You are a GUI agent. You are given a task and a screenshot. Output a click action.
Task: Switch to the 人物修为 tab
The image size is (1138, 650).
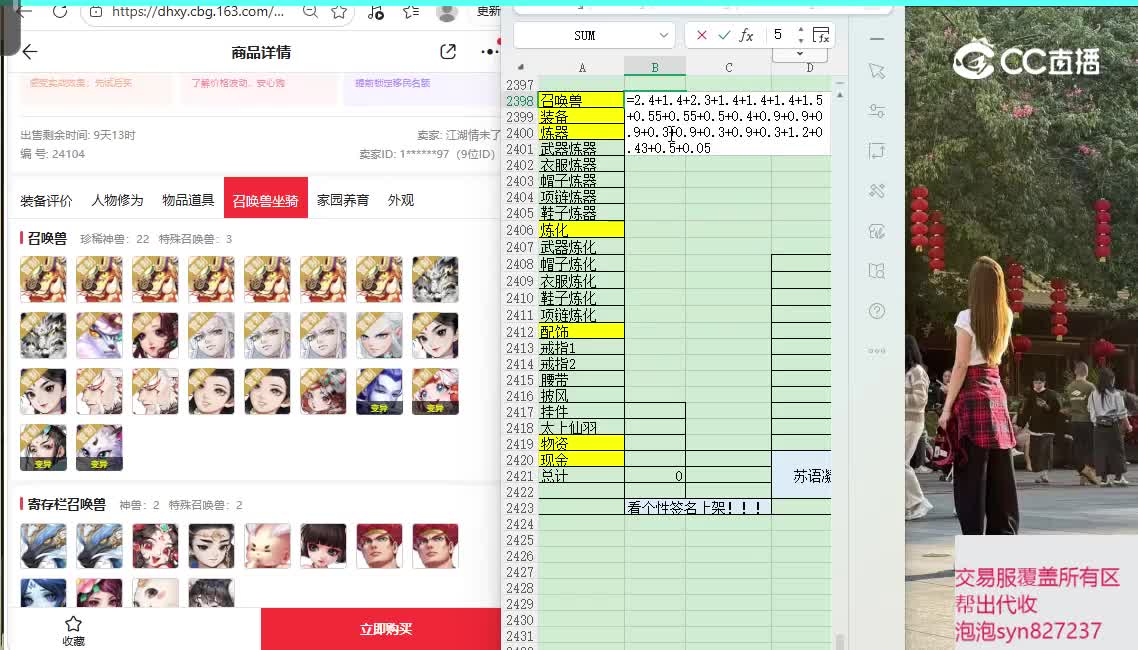point(117,200)
